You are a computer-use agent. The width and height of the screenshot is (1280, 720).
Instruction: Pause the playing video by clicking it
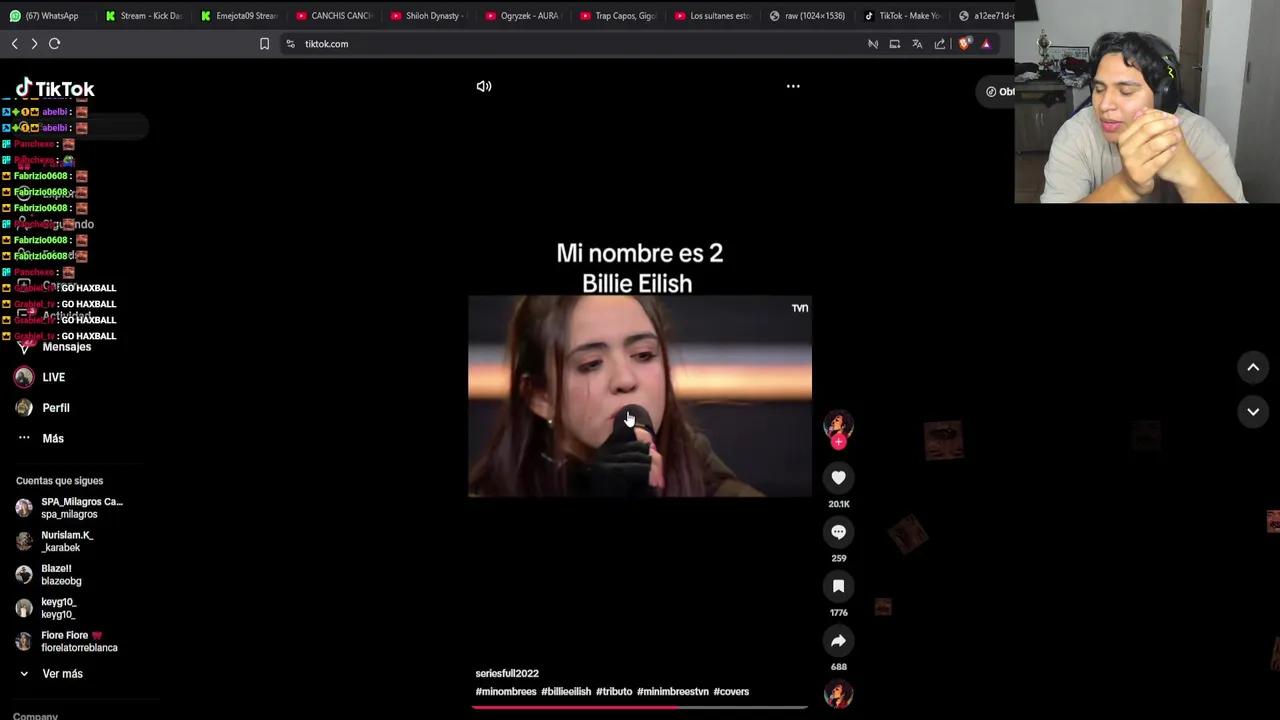640,396
